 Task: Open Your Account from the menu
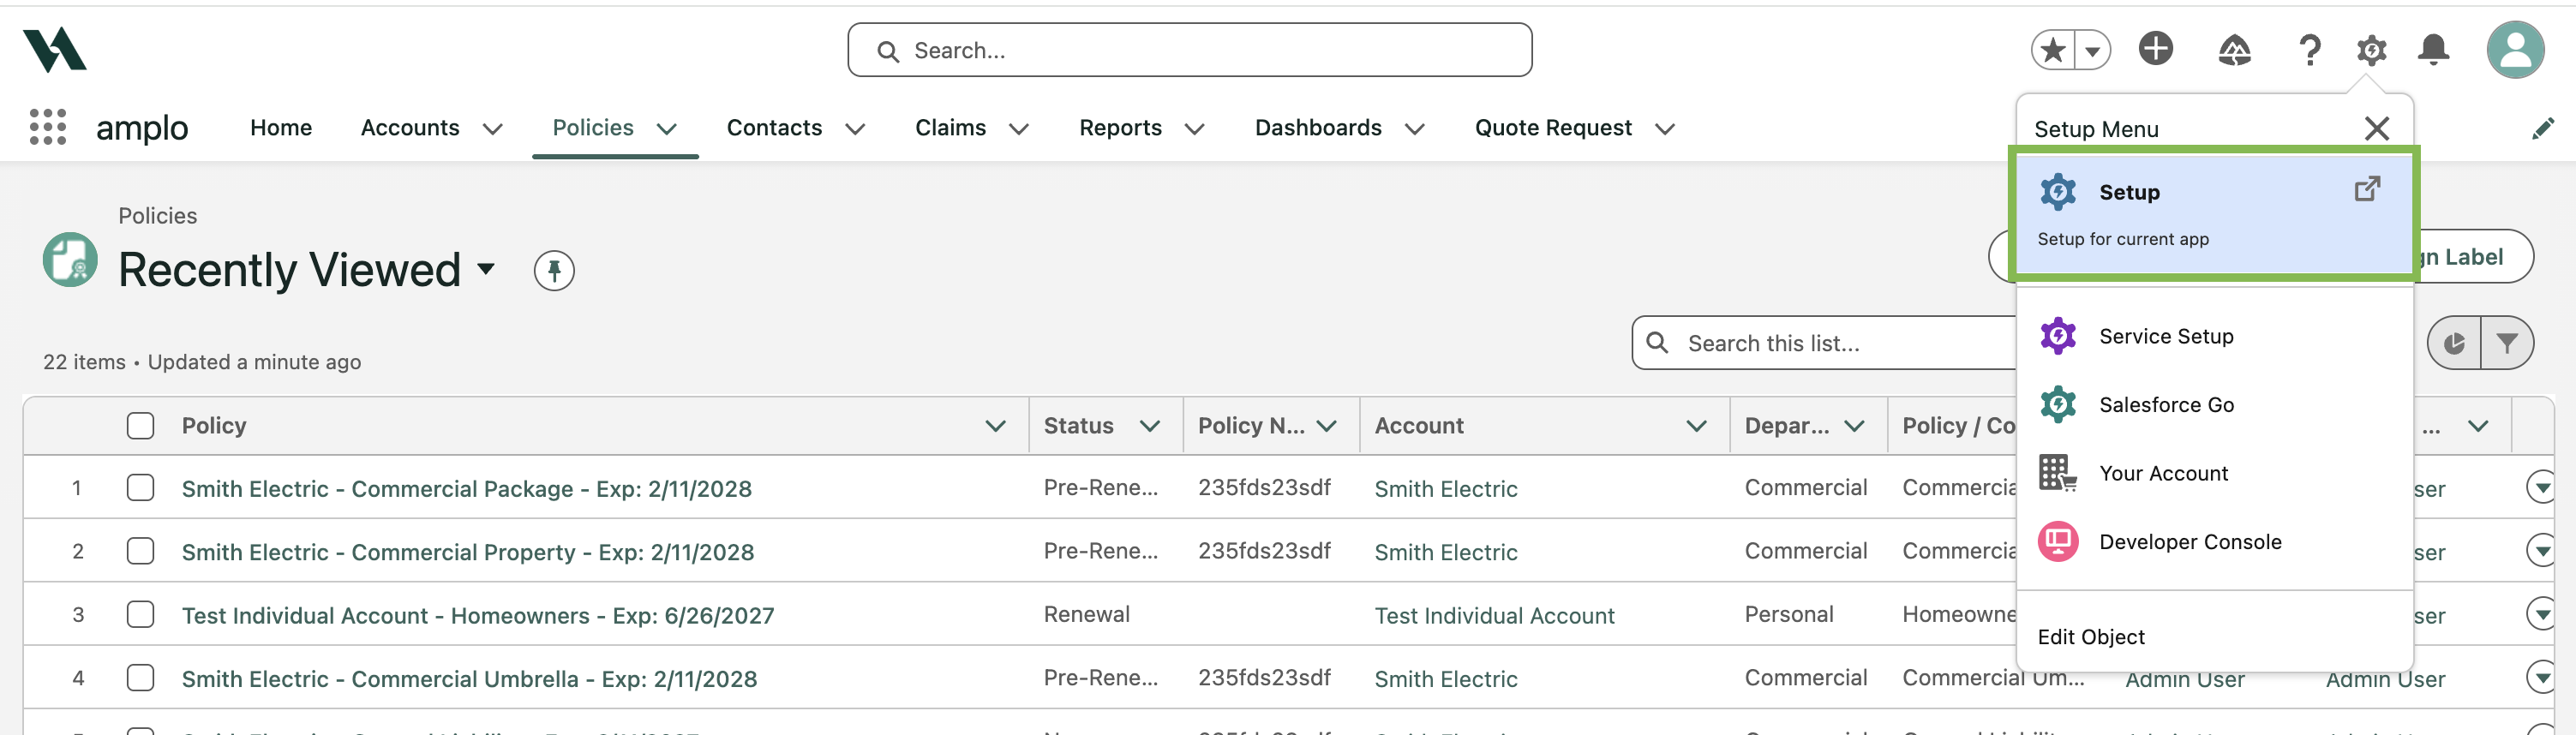tap(2214, 473)
